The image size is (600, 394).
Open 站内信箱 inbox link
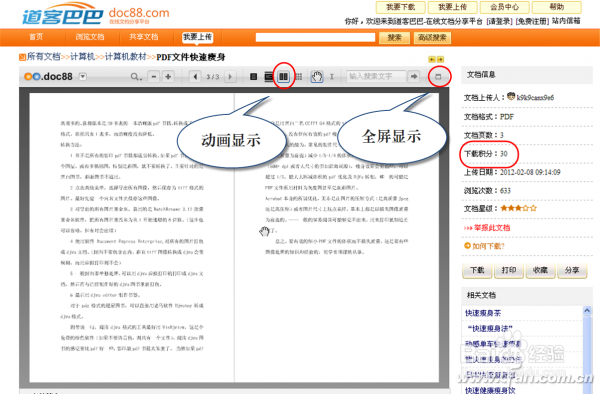(x=566, y=21)
